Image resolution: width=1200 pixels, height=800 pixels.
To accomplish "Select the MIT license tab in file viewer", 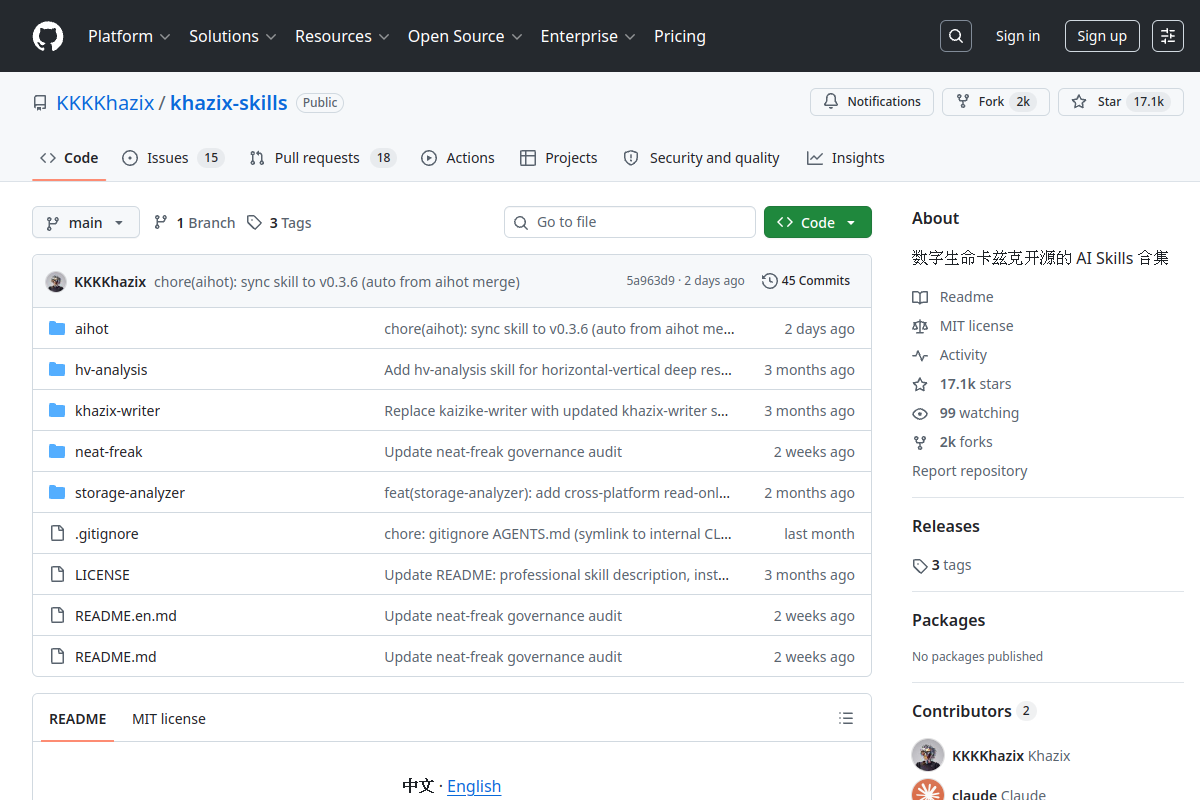I will click(169, 719).
